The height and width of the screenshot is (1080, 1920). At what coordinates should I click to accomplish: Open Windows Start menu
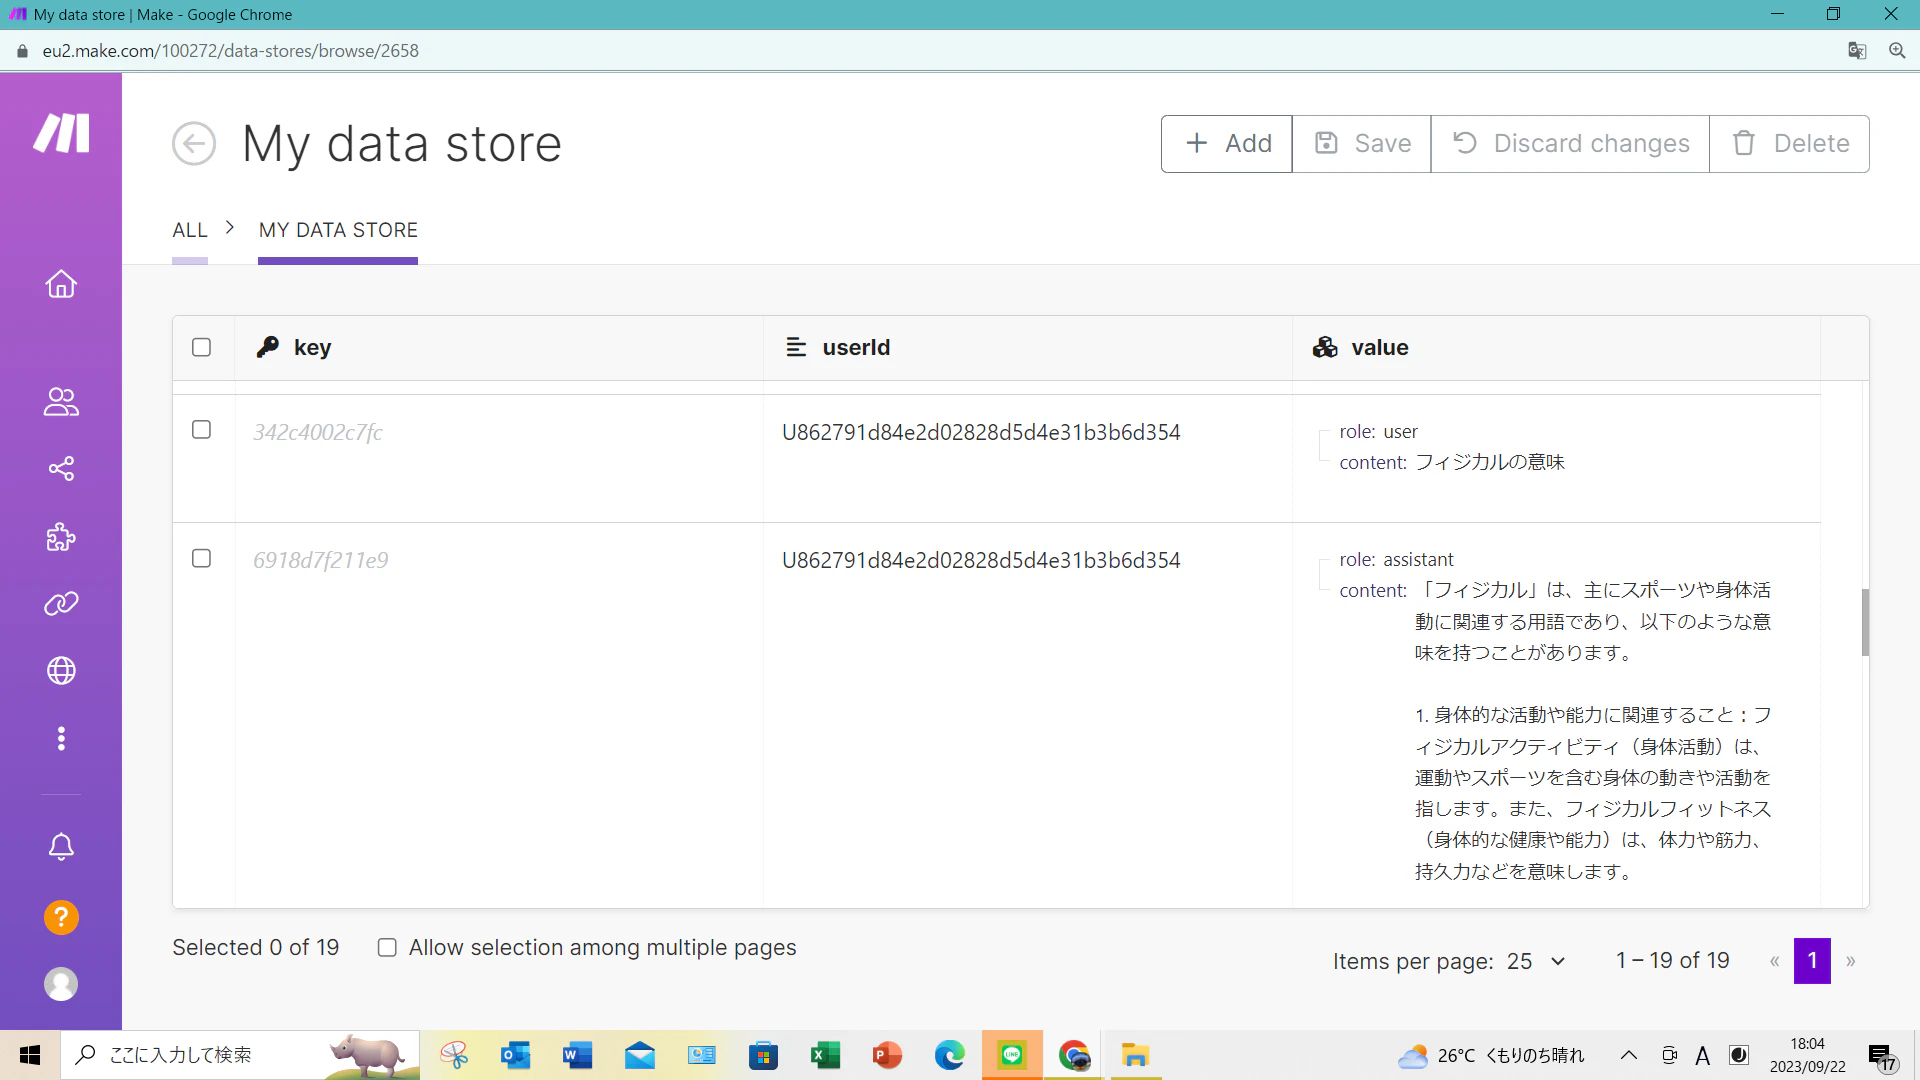click(x=30, y=1055)
